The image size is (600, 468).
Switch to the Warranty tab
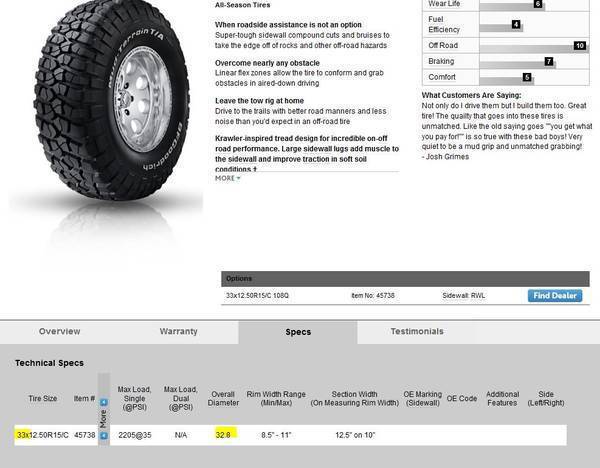pyautogui.click(x=179, y=331)
